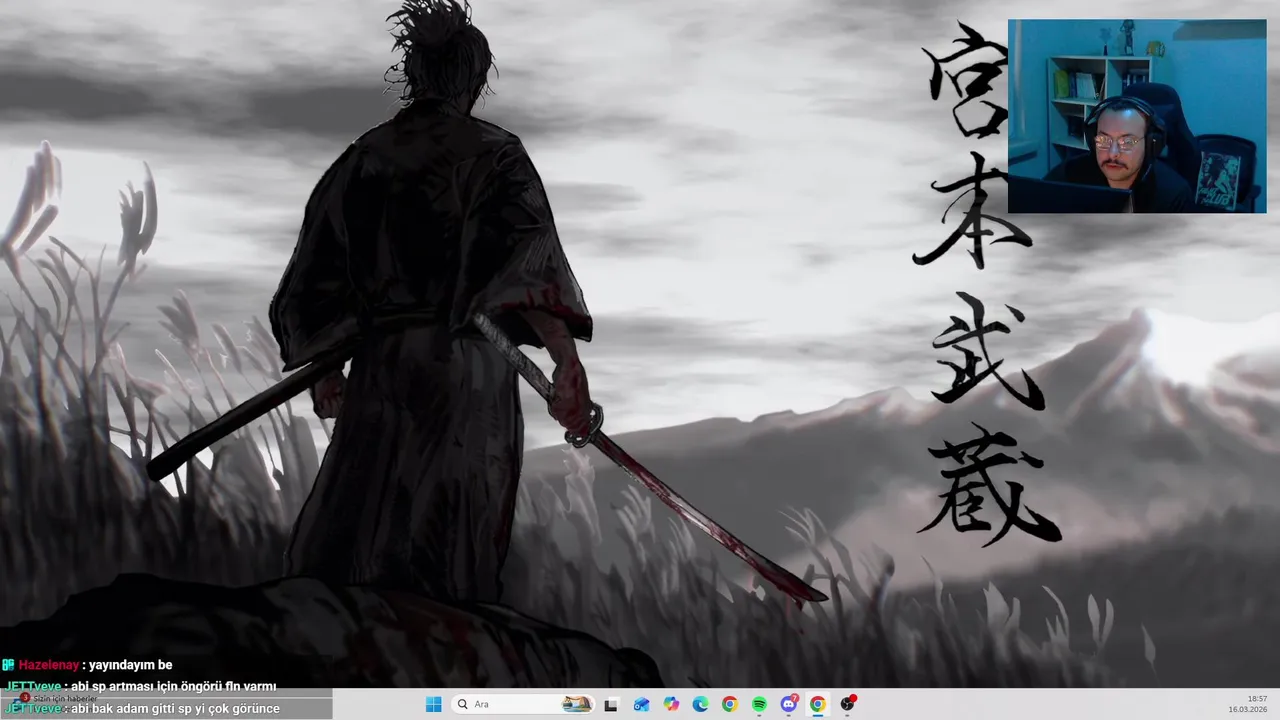Open Microsoft Edge from the taskbar
Screen dimensions: 1280x720
pos(700,704)
